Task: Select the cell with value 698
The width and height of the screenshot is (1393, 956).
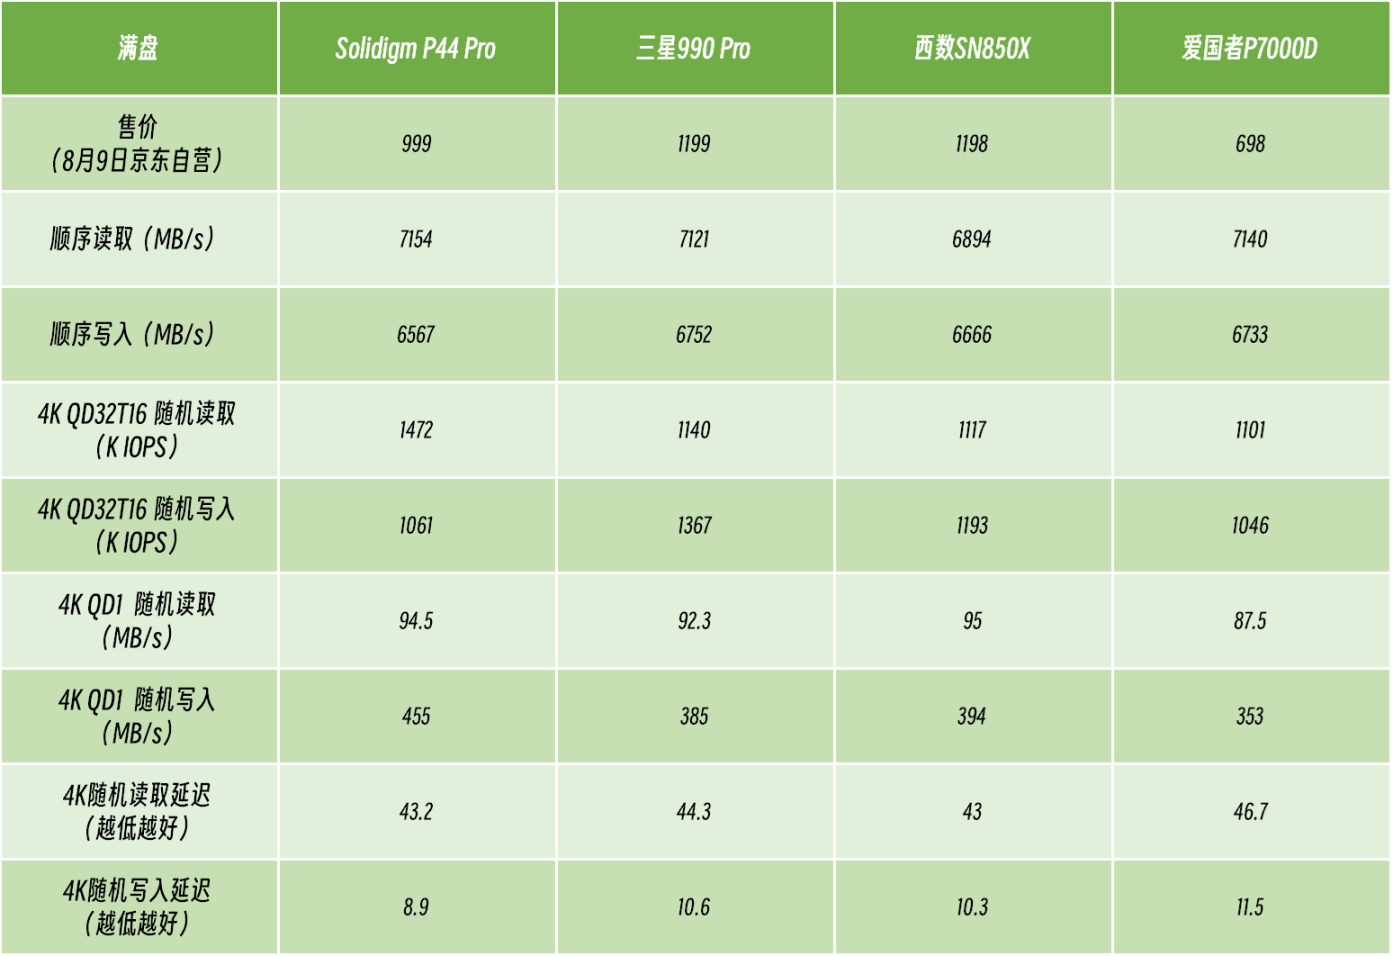Action: [1250, 144]
